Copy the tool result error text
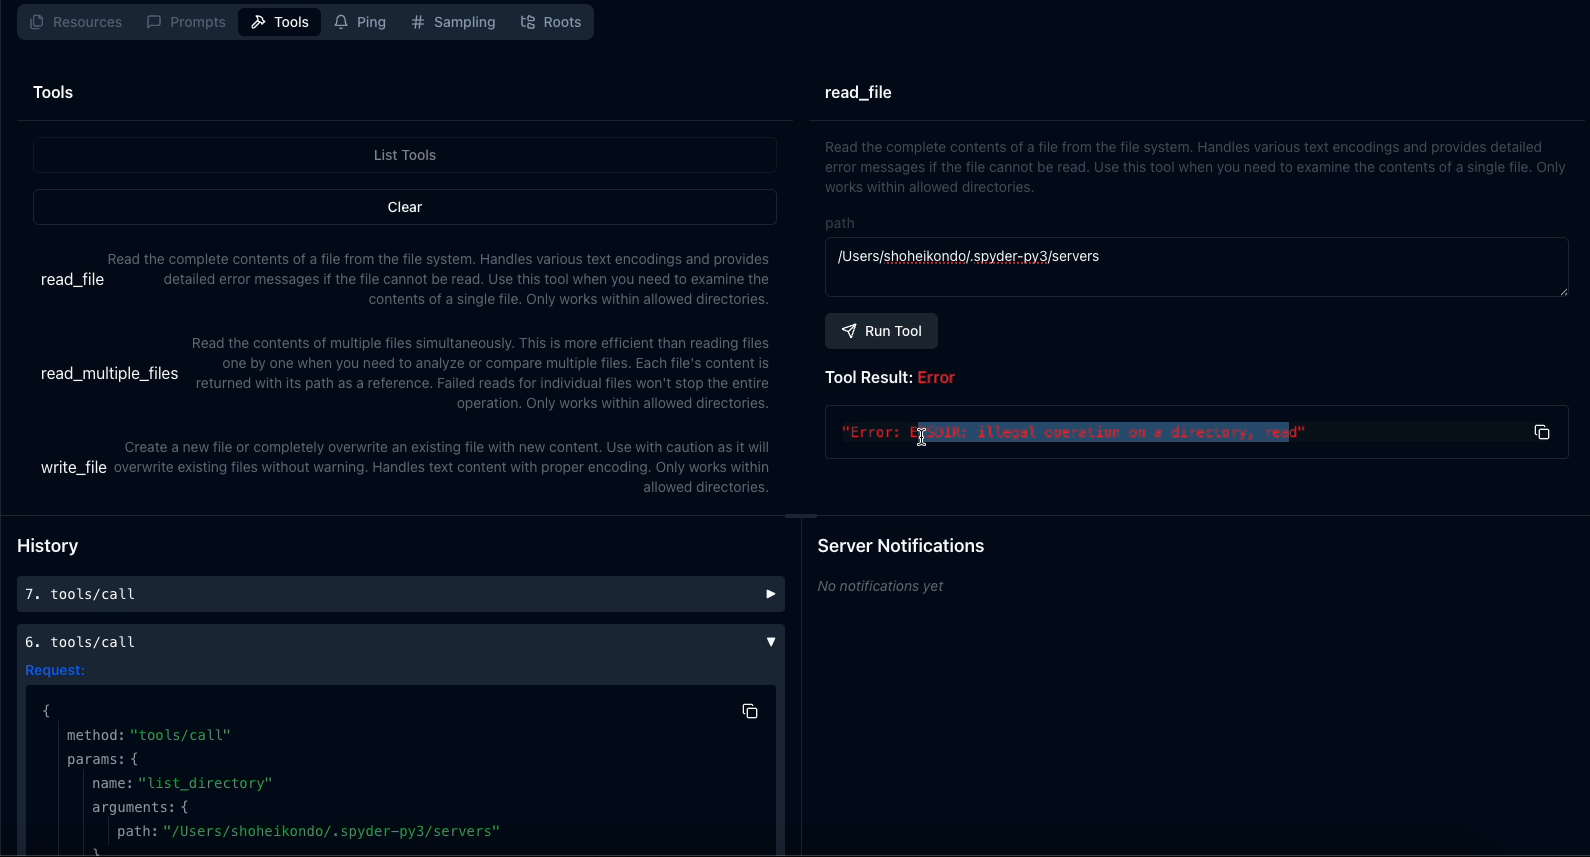 tap(1541, 432)
